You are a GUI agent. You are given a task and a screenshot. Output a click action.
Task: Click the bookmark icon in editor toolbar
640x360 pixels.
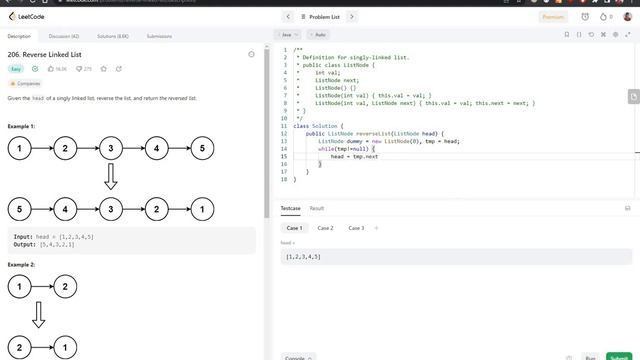(567, 35)
